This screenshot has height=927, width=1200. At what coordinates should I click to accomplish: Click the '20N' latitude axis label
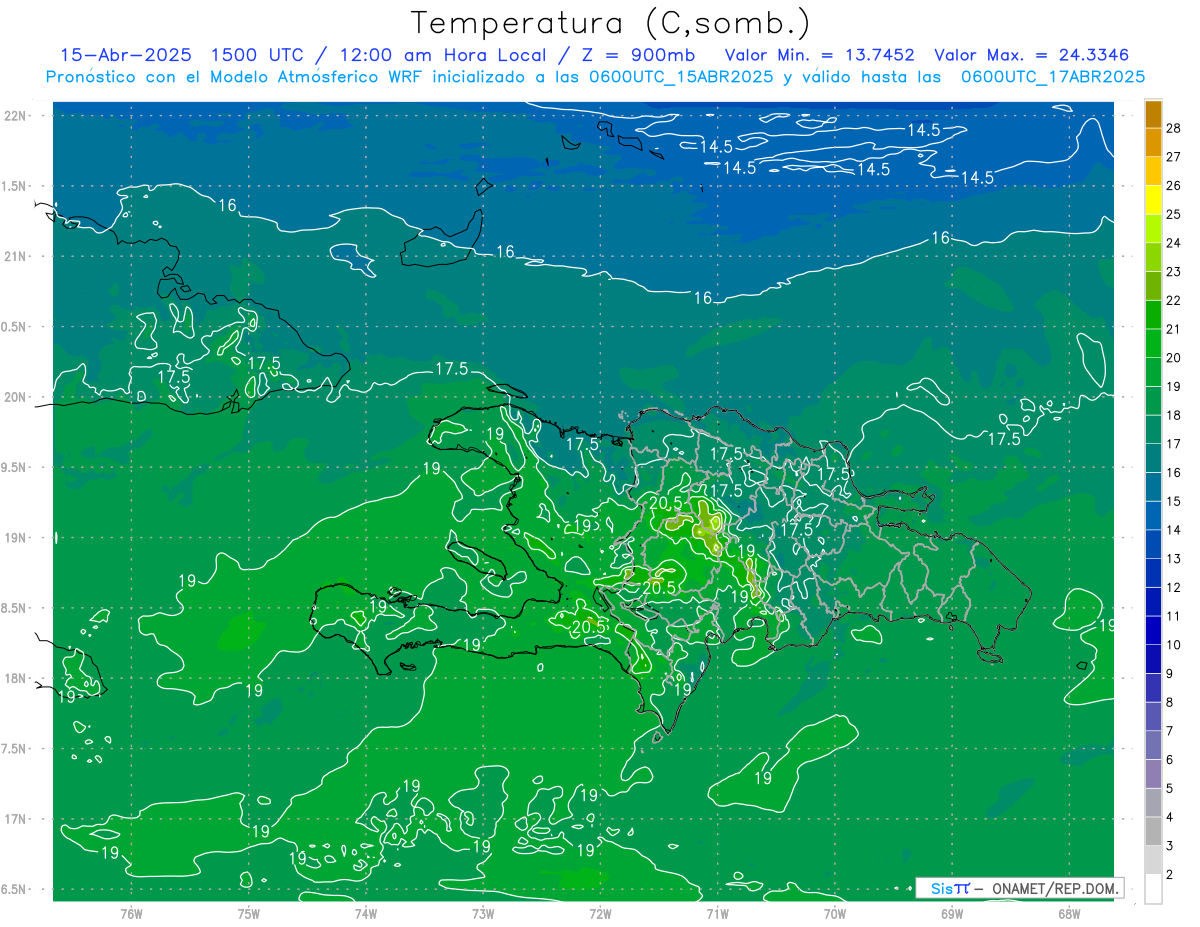coord(16,397)
